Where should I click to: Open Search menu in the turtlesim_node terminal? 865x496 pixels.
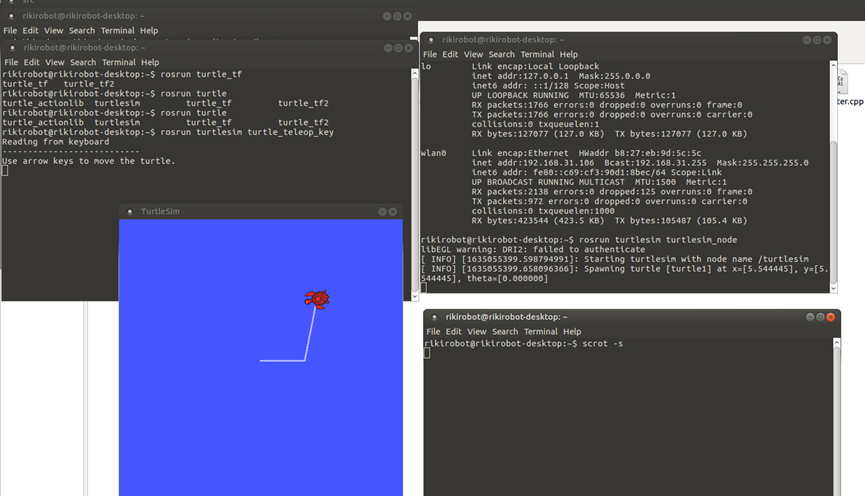tap(501, 54)
